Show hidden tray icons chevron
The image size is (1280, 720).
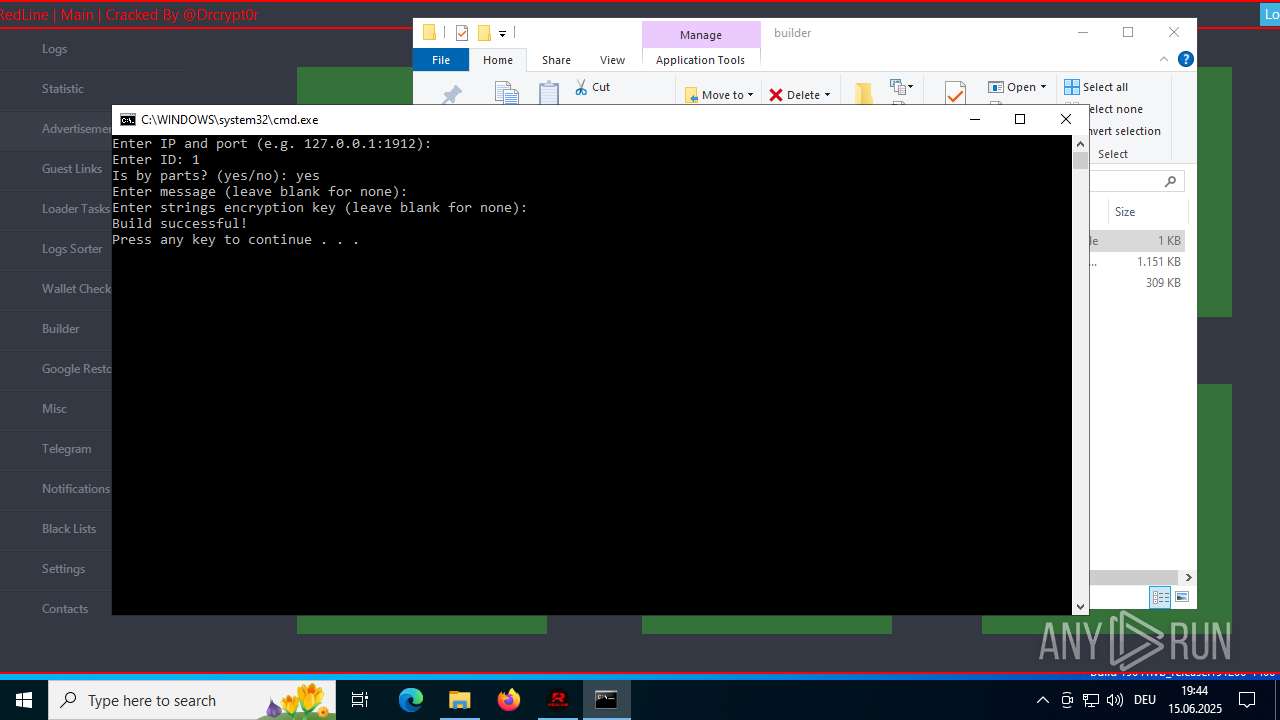1042,700
